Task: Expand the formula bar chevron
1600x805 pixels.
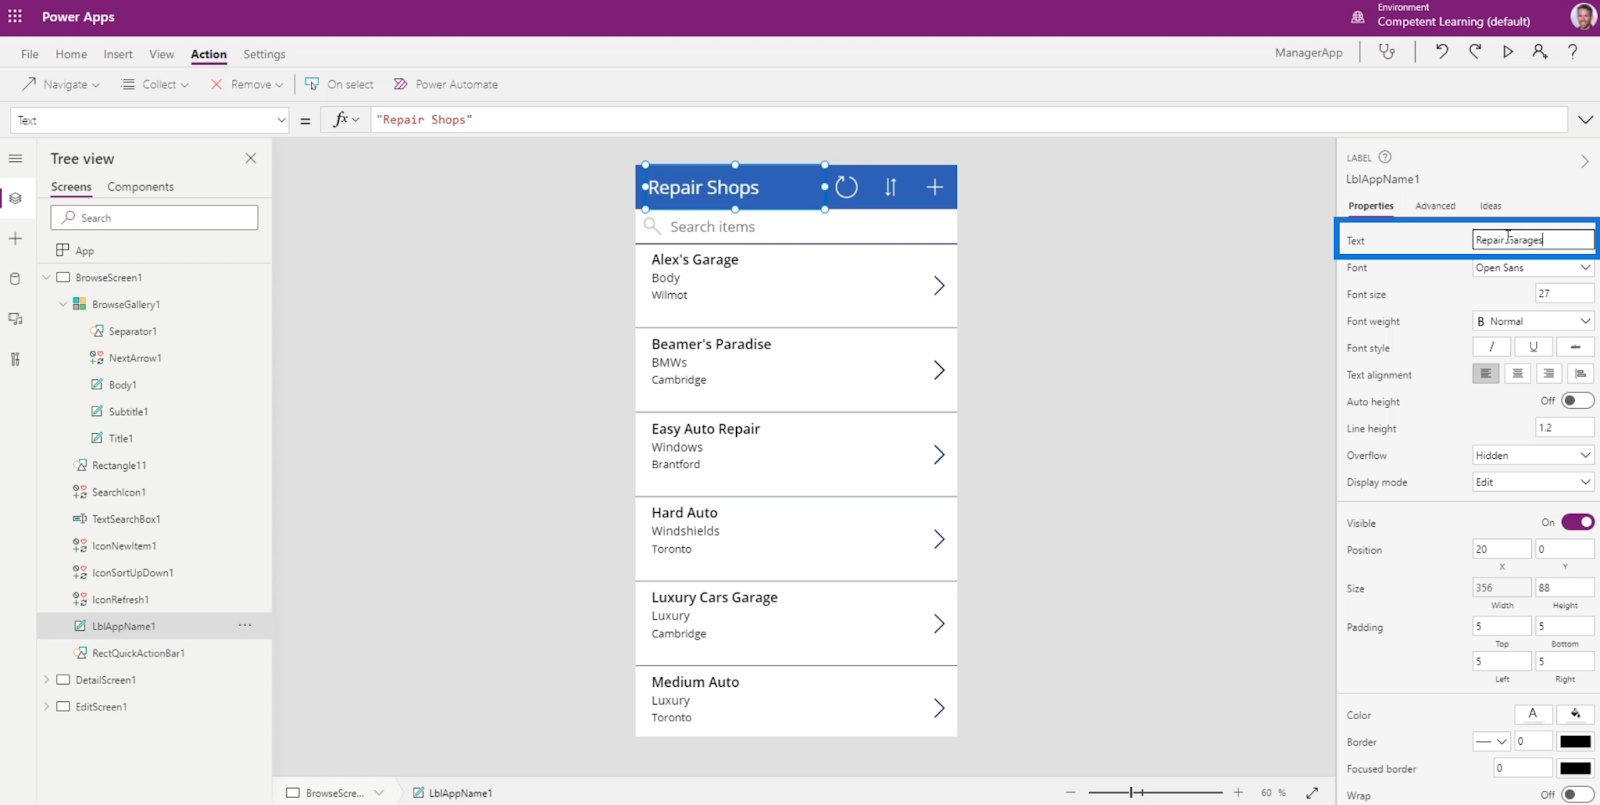Action: [x=1585, y=120]
